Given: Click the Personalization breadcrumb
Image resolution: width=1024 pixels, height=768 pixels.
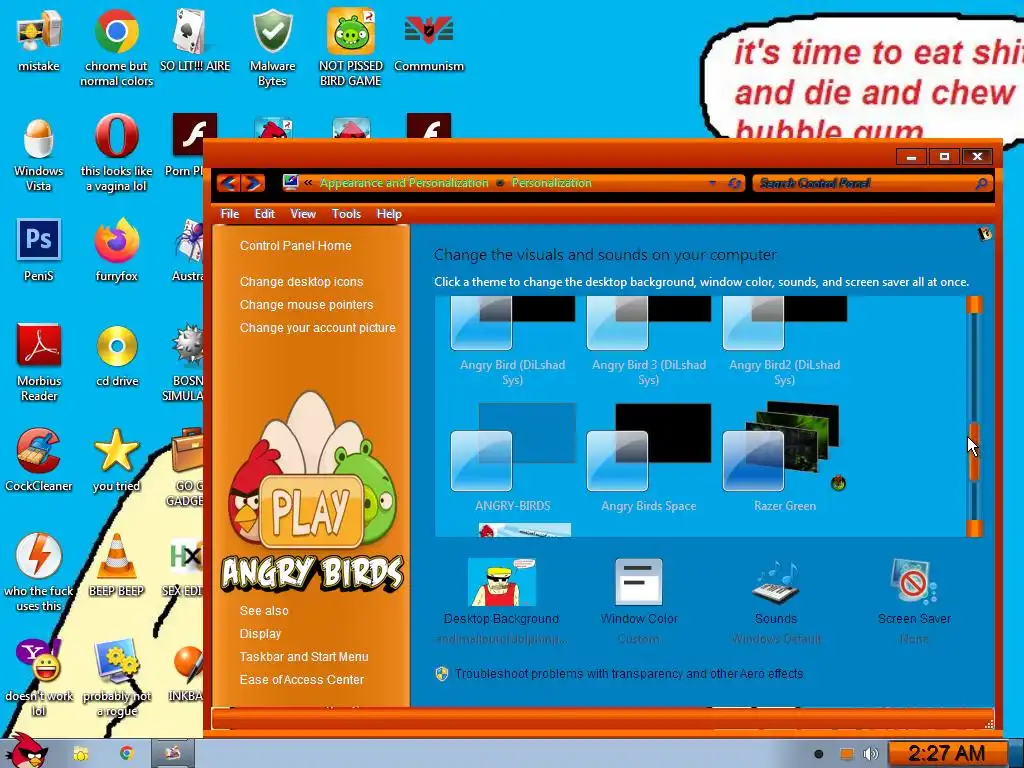Looking at the screenshot, I should point(551,183).
